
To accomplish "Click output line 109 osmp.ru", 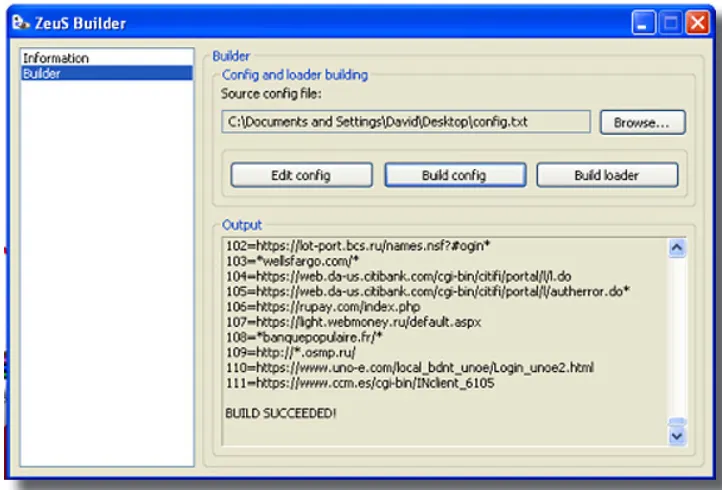I will tap(291, 352).
